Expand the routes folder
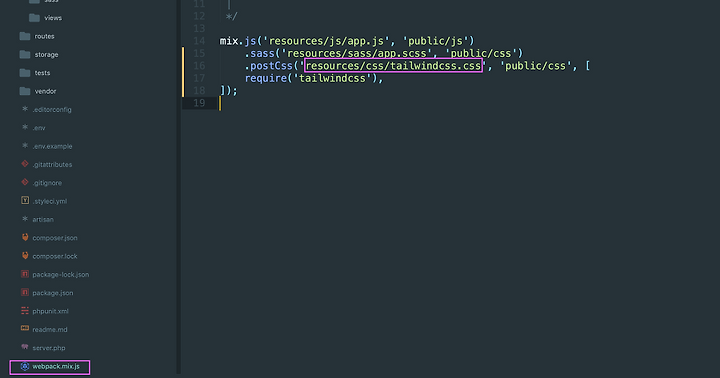 coord(44,36)
